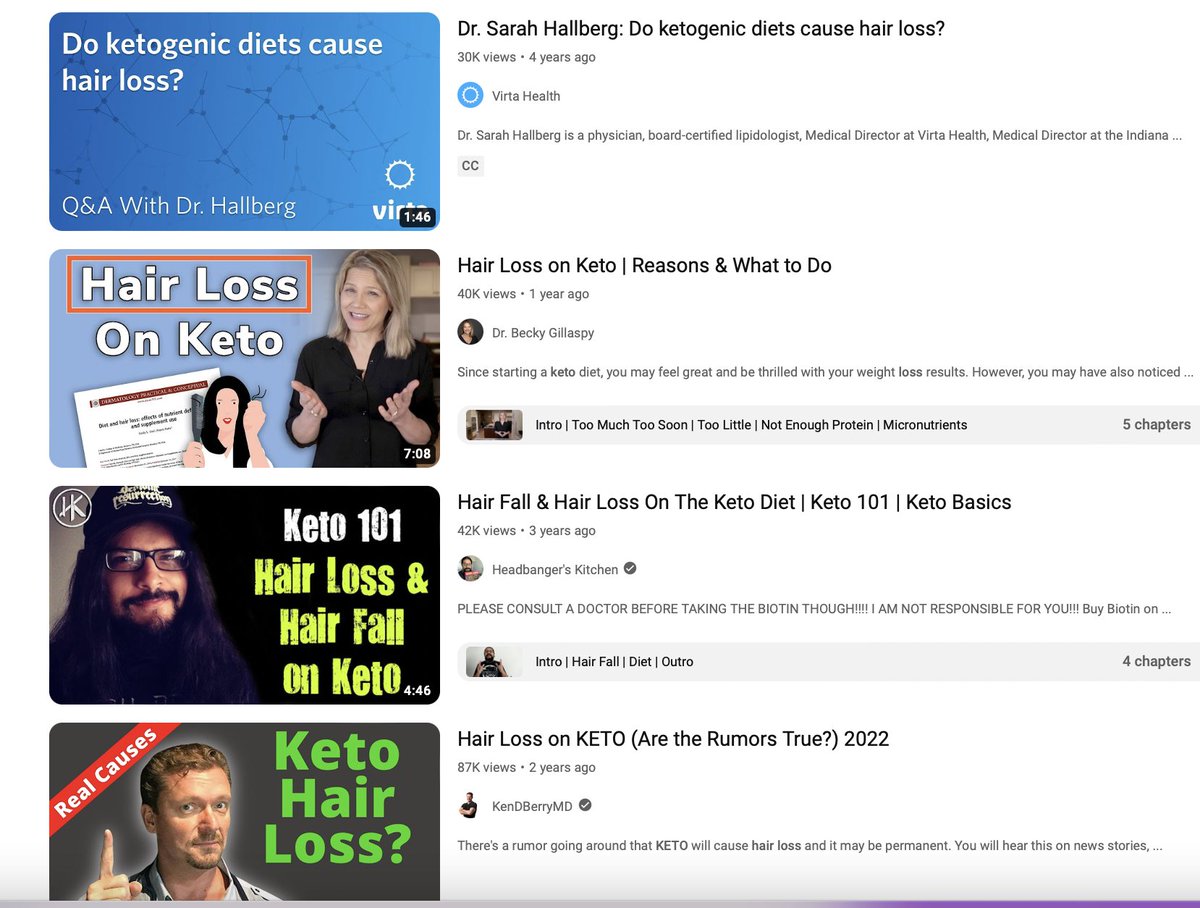Click '30K views • 4 years ago' text

[526, 57]
